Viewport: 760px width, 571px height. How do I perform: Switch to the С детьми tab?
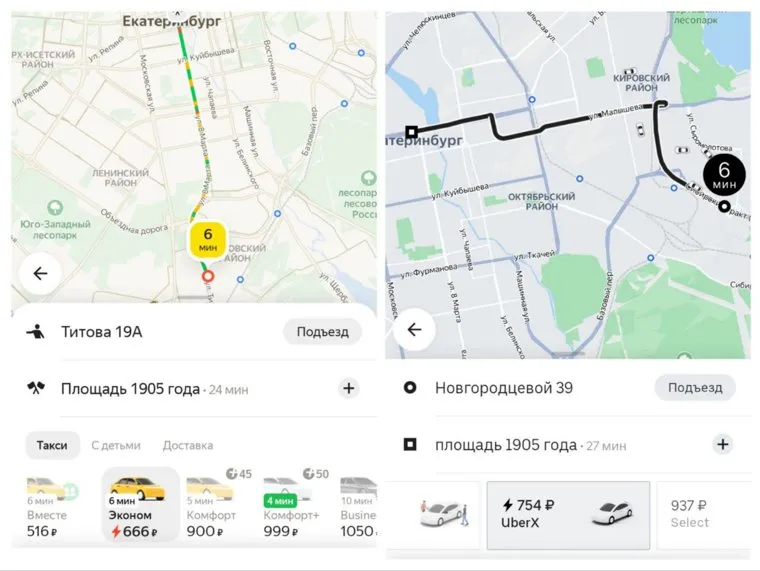pyautogui.click(x=116, y=445)
